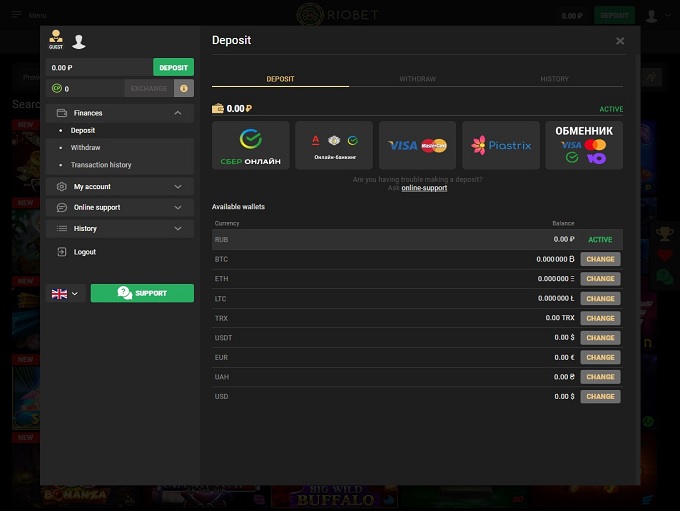Click the green Support button
680x511 pixels.
click(142, 293)
